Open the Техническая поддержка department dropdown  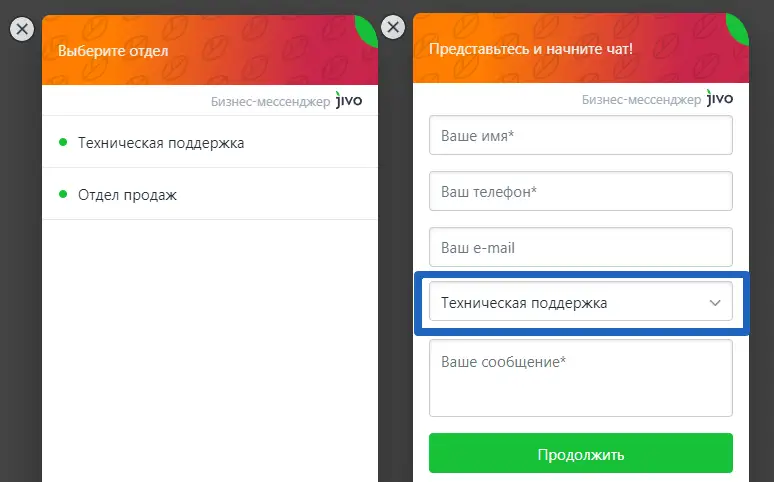click(x=580, y=302)
